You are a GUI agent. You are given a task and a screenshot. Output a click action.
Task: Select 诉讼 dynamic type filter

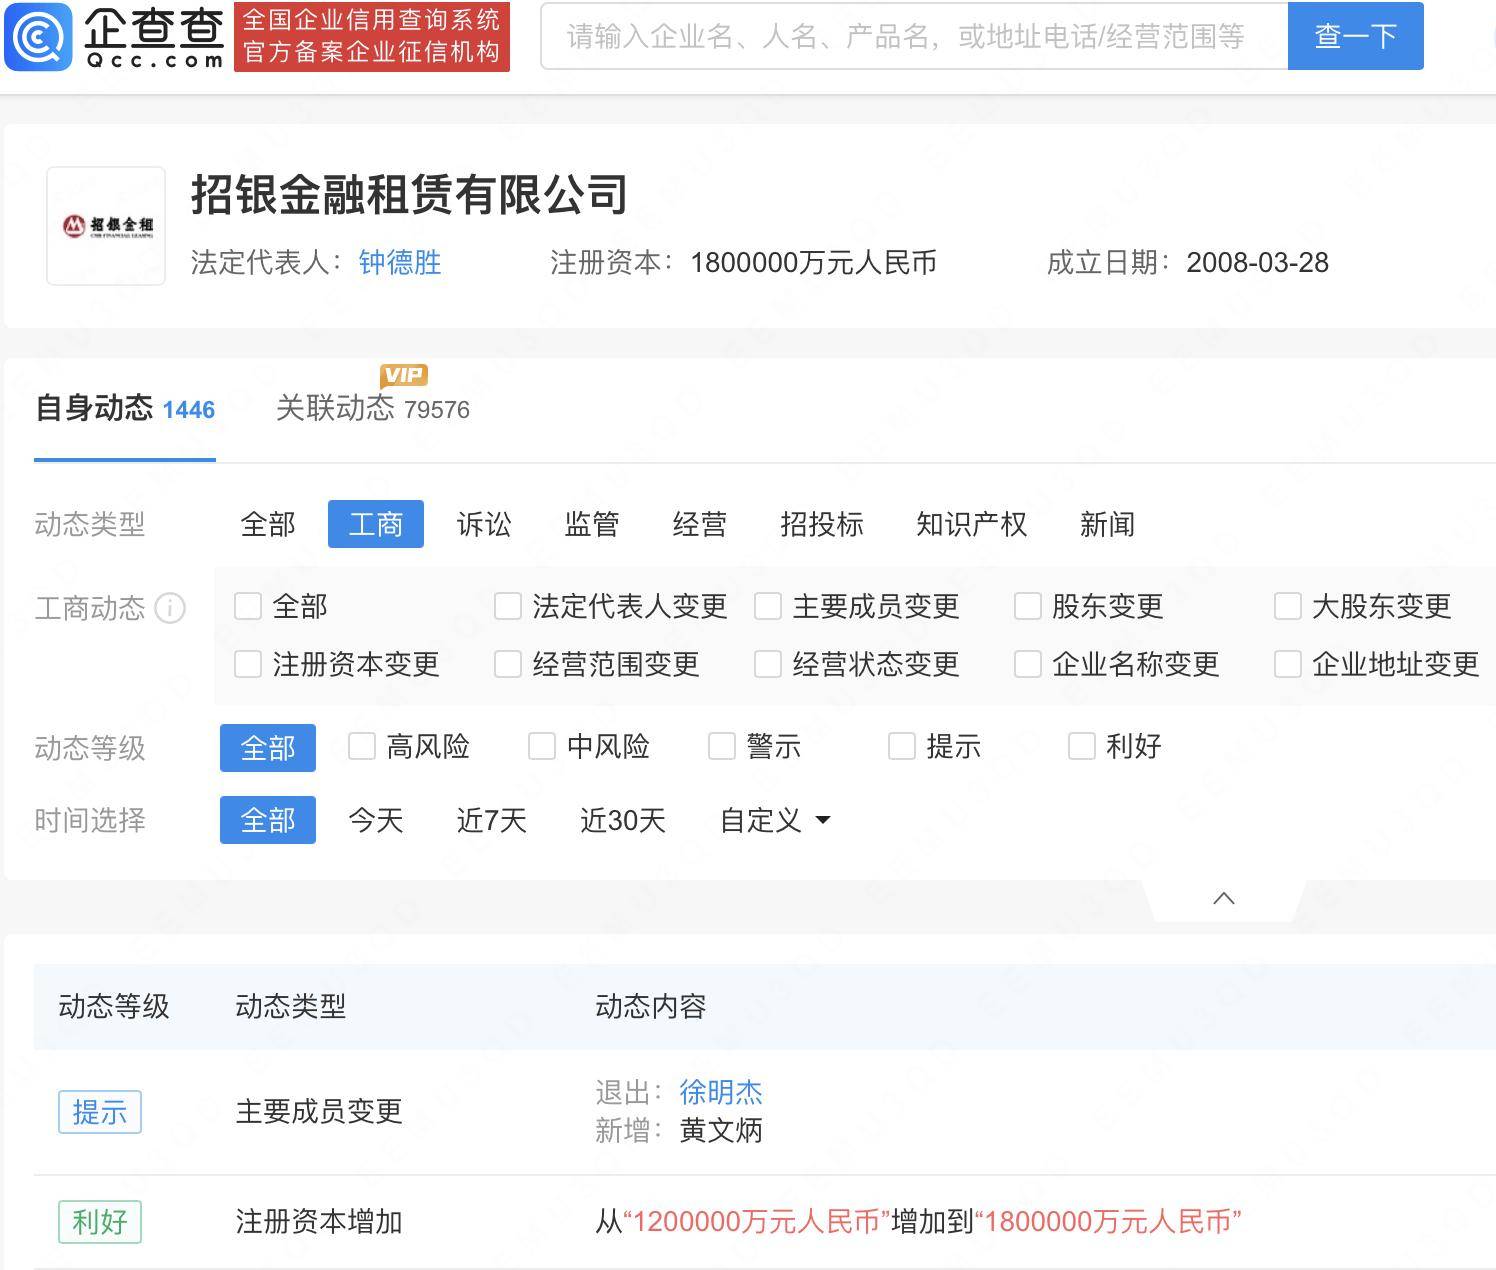pyautogui.click(x=484, y=524)
